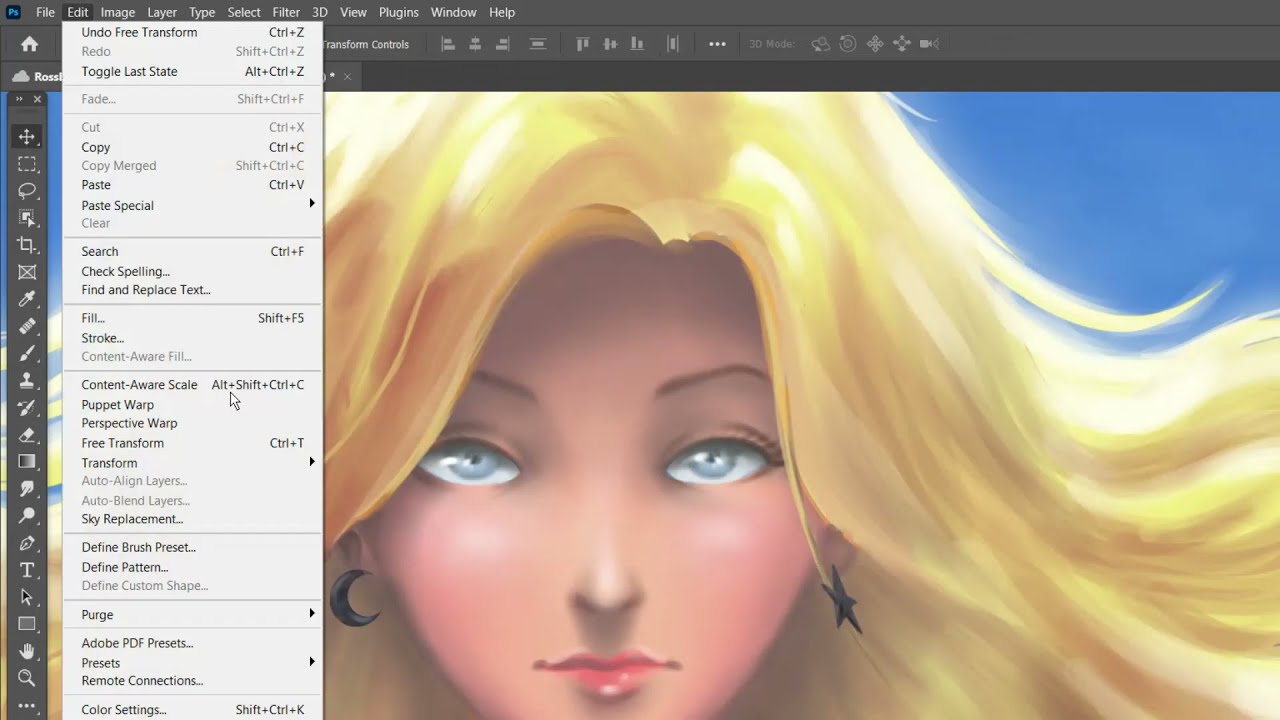Expand the Presets submenu
This screenshot has height=720, width=1280.
pyautogui.click(x=193, y=663)
